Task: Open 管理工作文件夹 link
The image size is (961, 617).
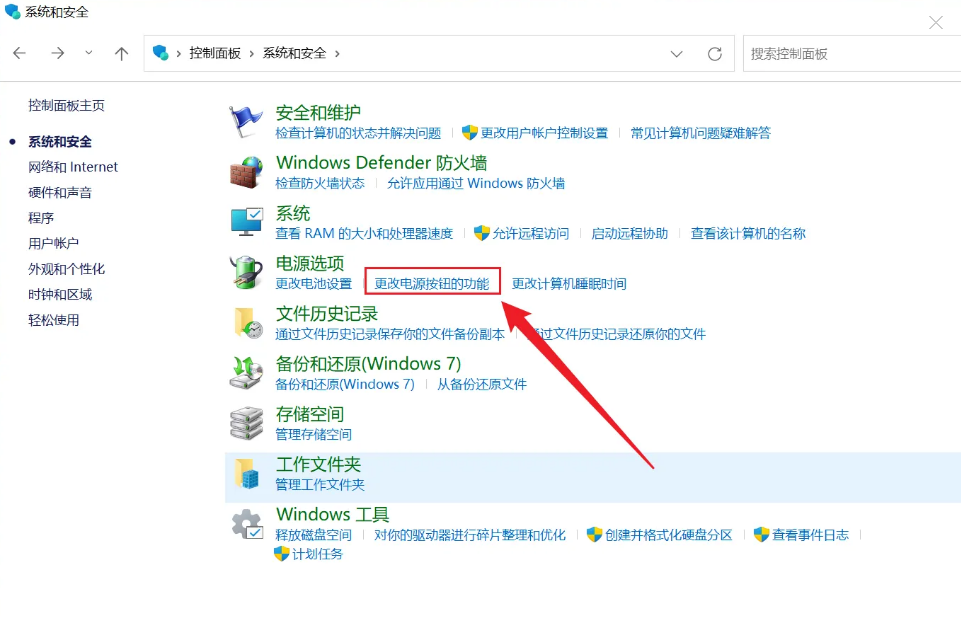Action: click(x=320, y=485)
